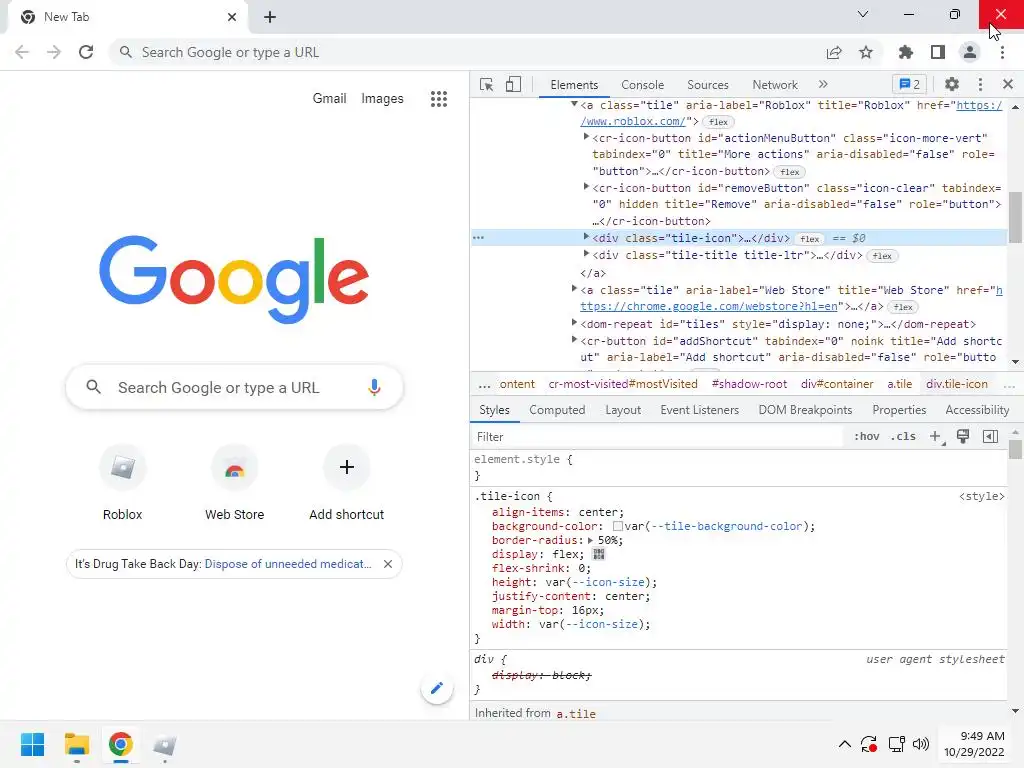1024x768 pixels.
Task: Toggle the .cls class editor
Action: click(903, 436)
